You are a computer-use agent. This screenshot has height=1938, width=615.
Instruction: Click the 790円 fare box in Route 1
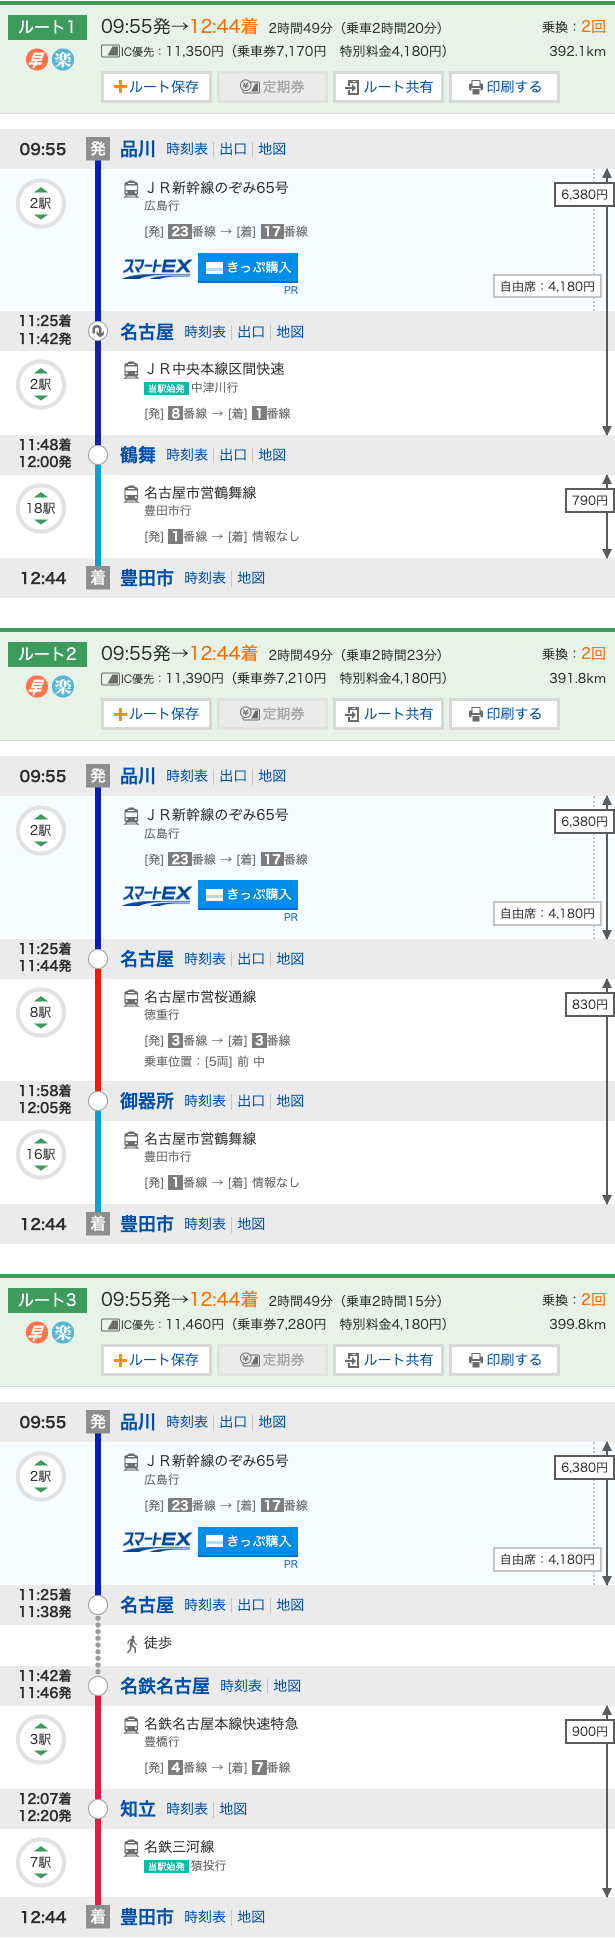click(589, 501)
